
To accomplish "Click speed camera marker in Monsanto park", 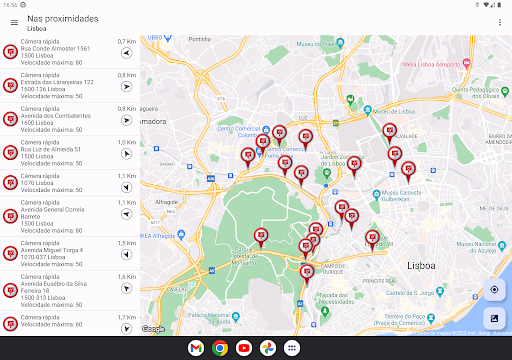I will coord(261,237).
